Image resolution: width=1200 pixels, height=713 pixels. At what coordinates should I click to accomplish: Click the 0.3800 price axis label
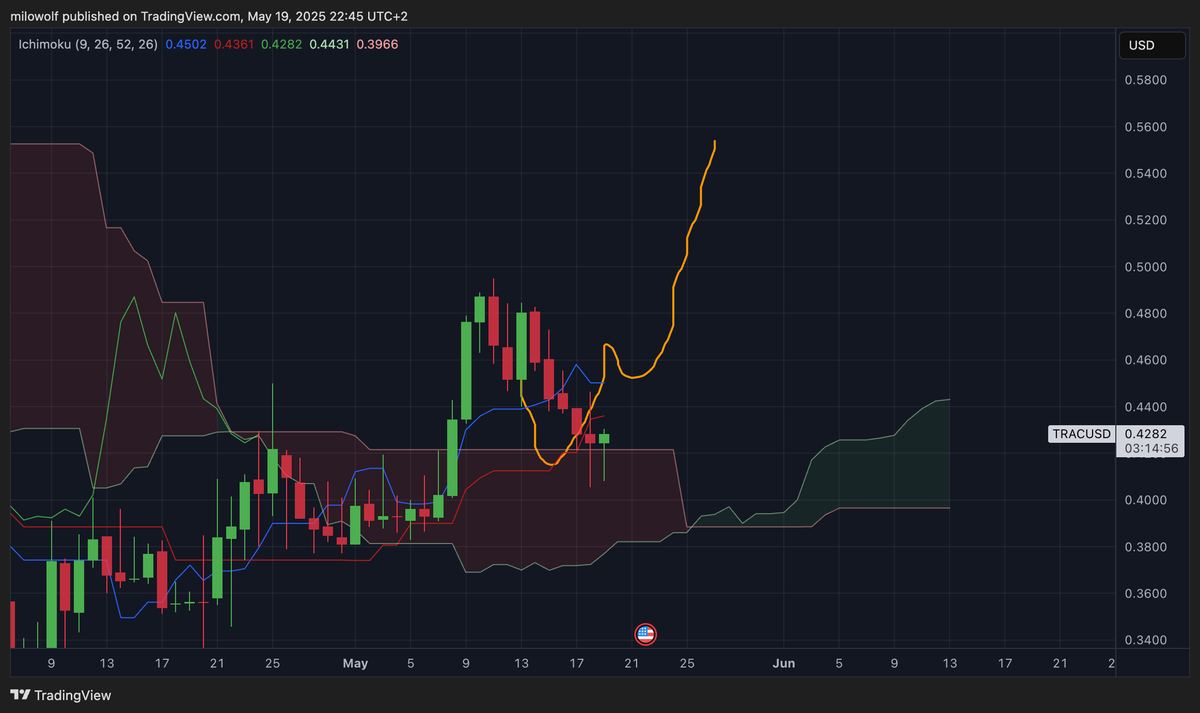[x=1145, y=547]
